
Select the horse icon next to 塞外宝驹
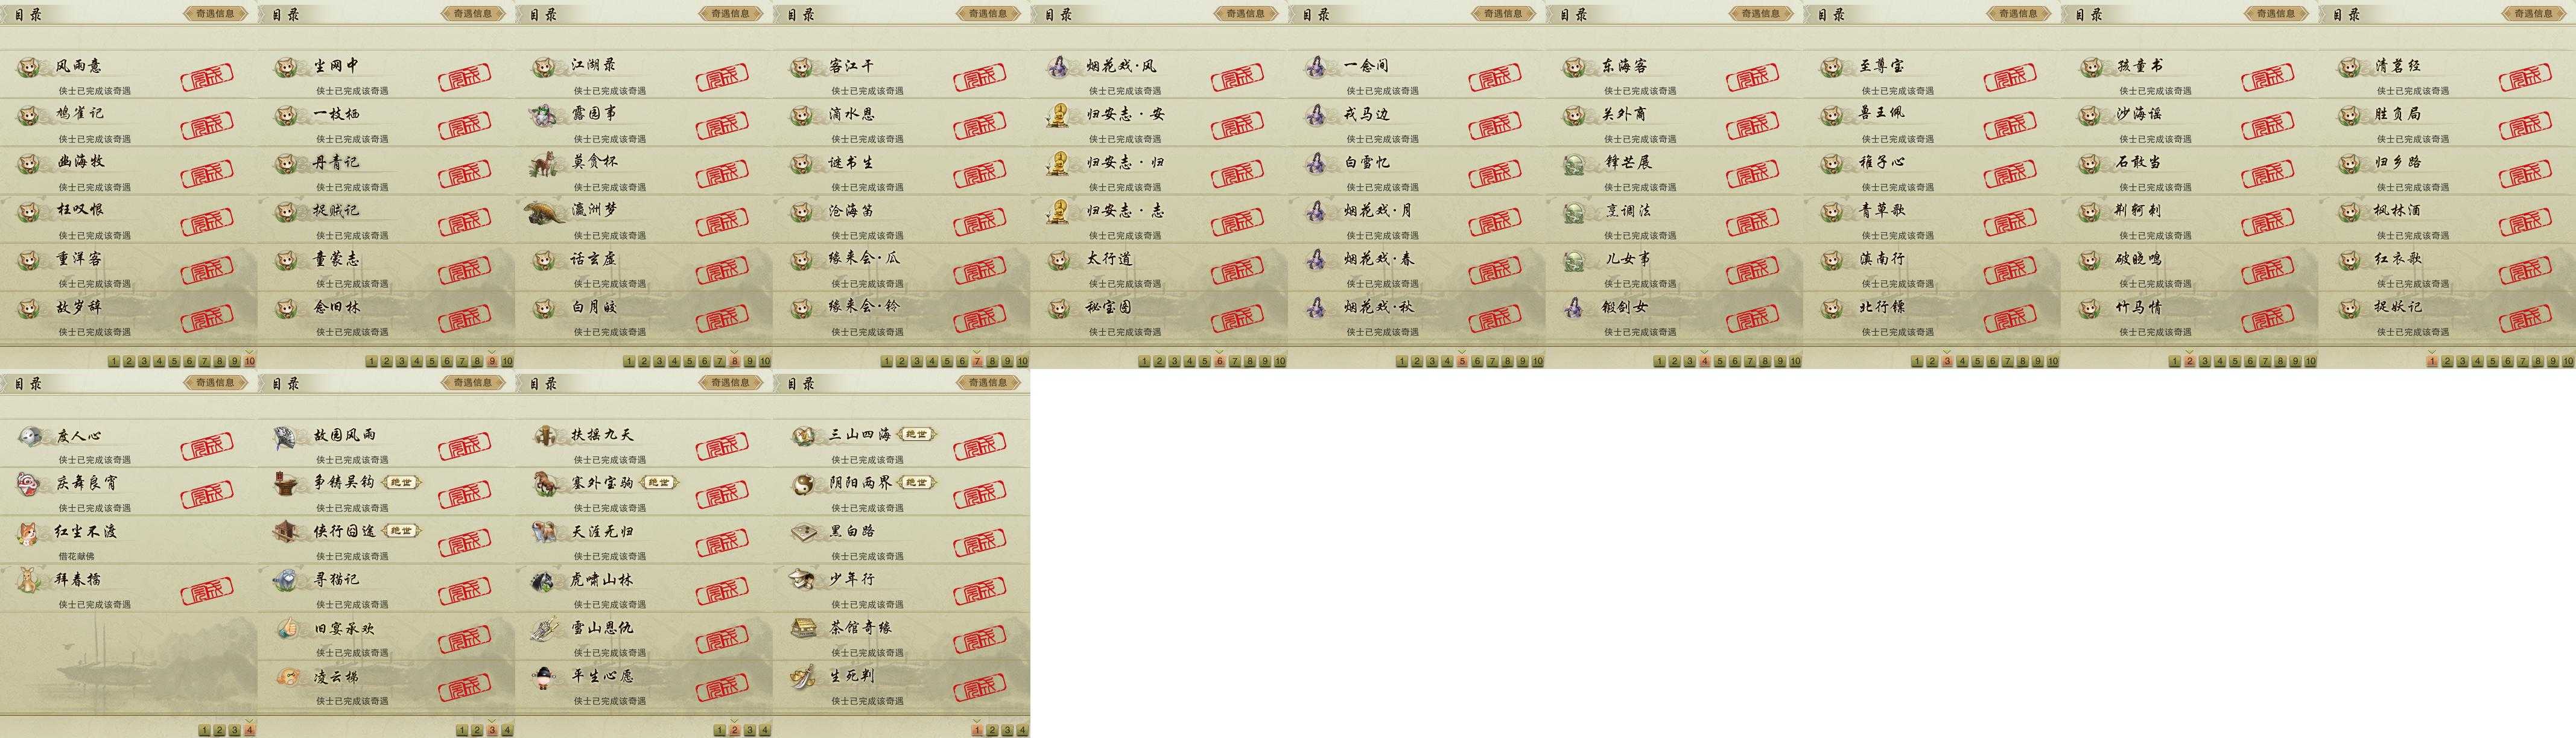point(545,484)
